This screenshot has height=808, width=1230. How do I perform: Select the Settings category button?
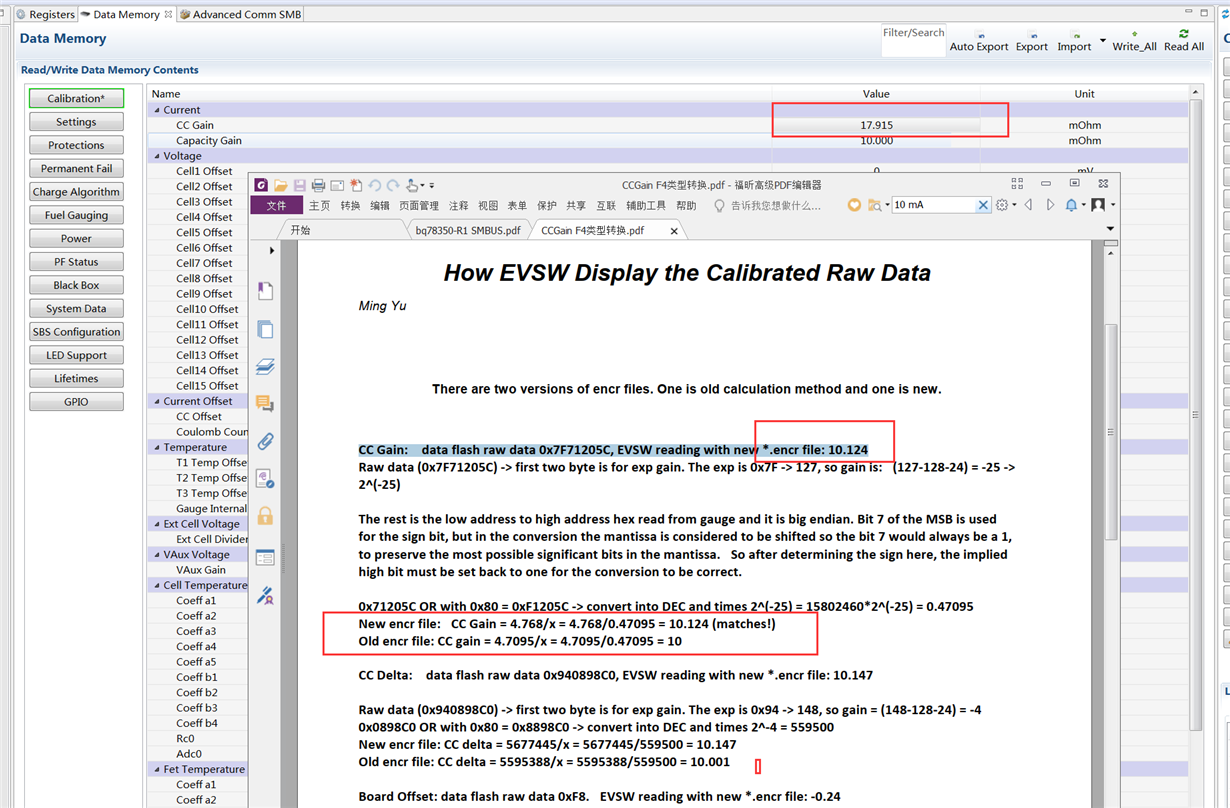76,122
